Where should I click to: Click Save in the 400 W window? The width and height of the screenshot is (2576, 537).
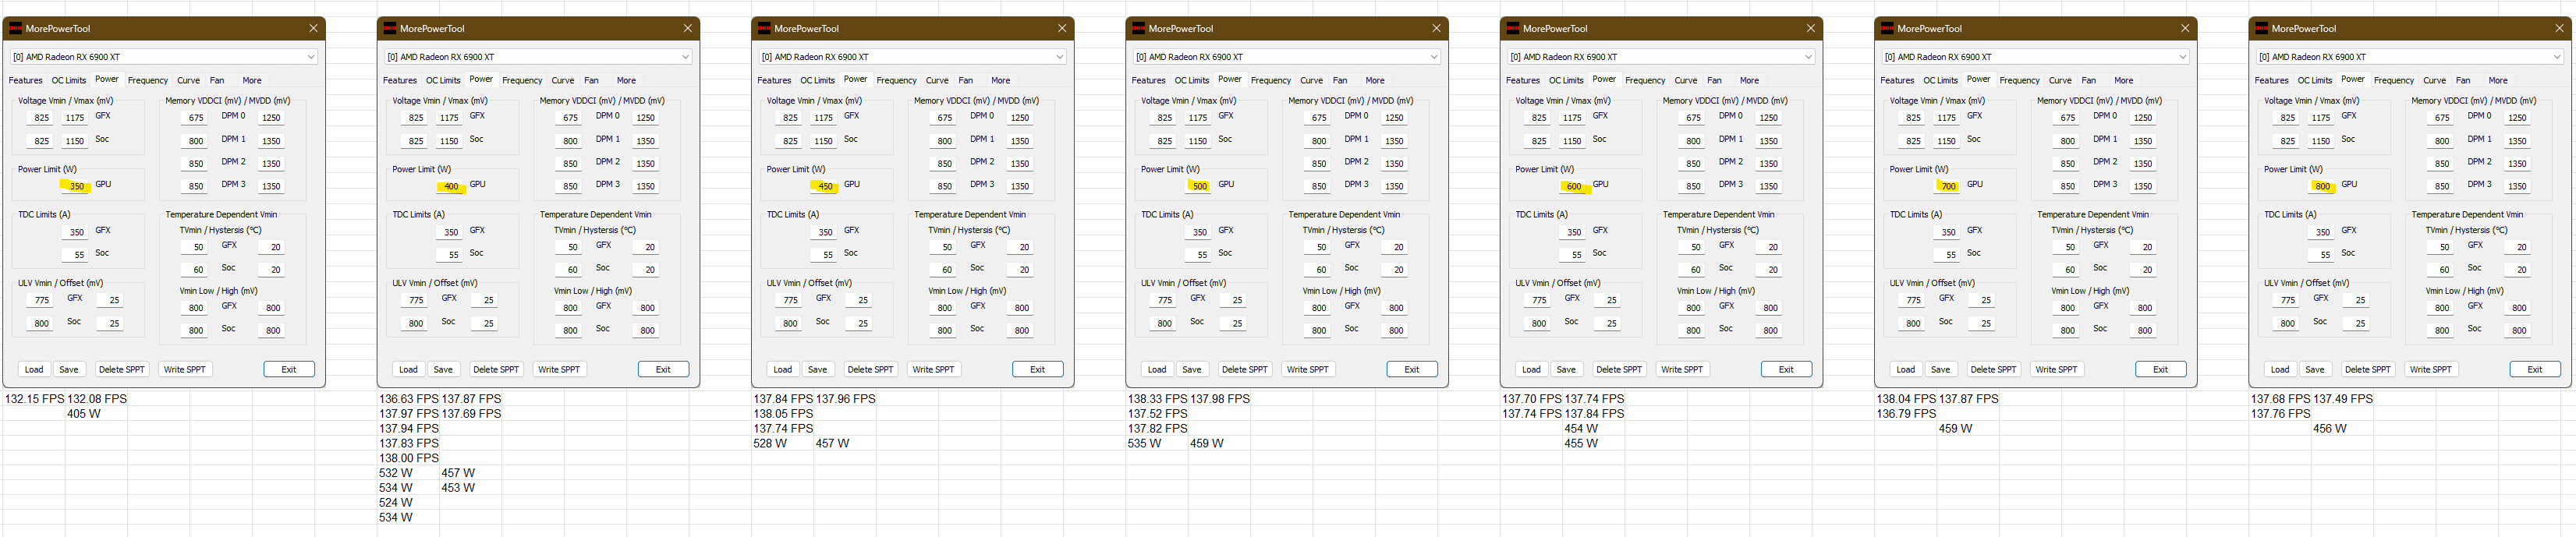[x=443, y=369]
